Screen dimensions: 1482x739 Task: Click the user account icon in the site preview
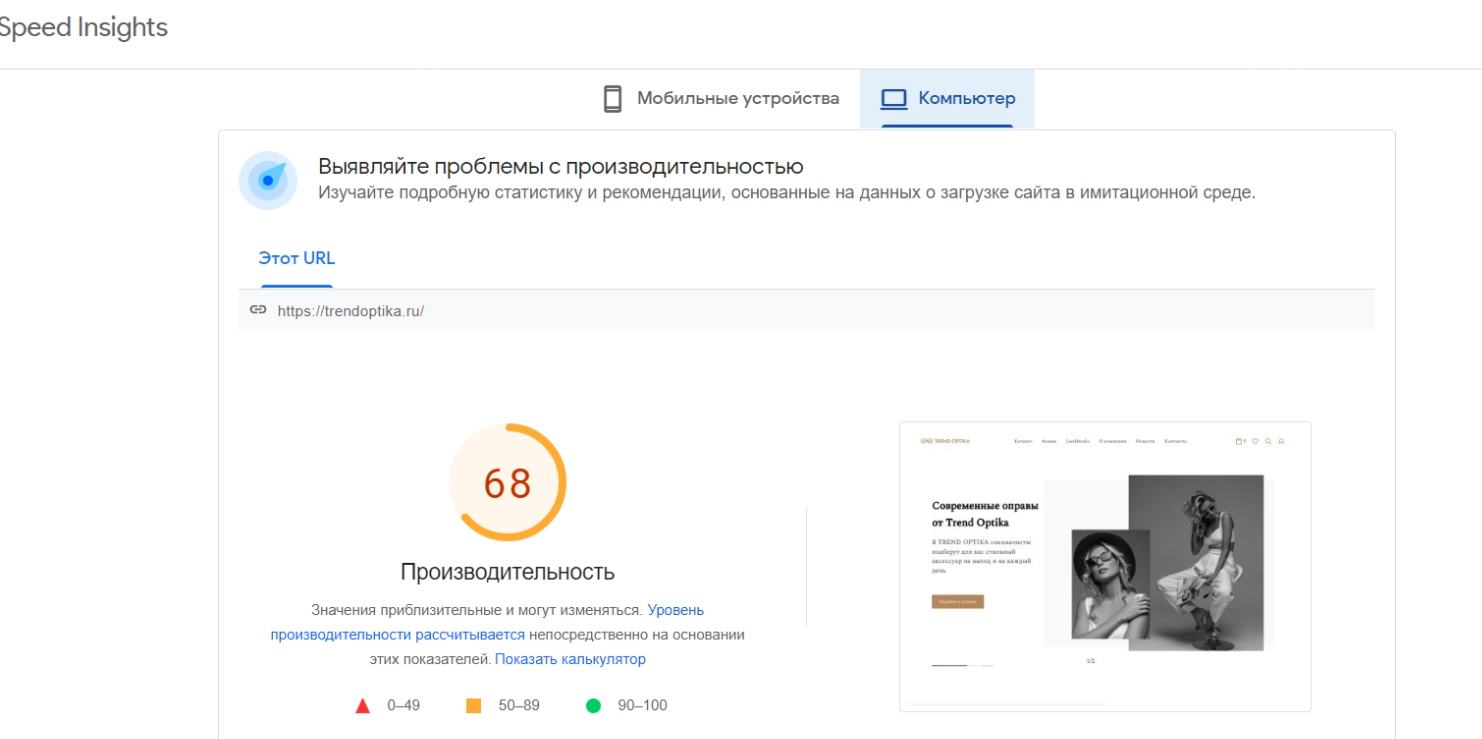coord(1281,441)
